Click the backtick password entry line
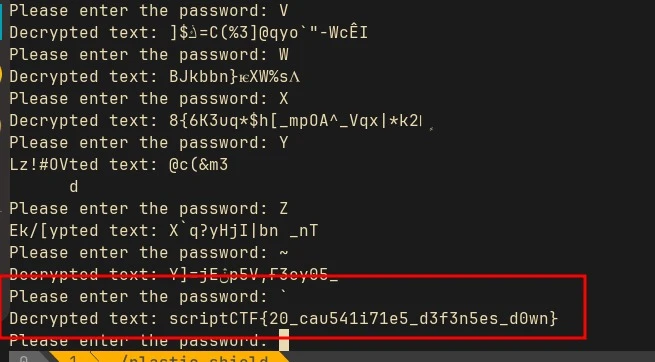Viewport: 655px width, 362px height. tap(149, 297)
